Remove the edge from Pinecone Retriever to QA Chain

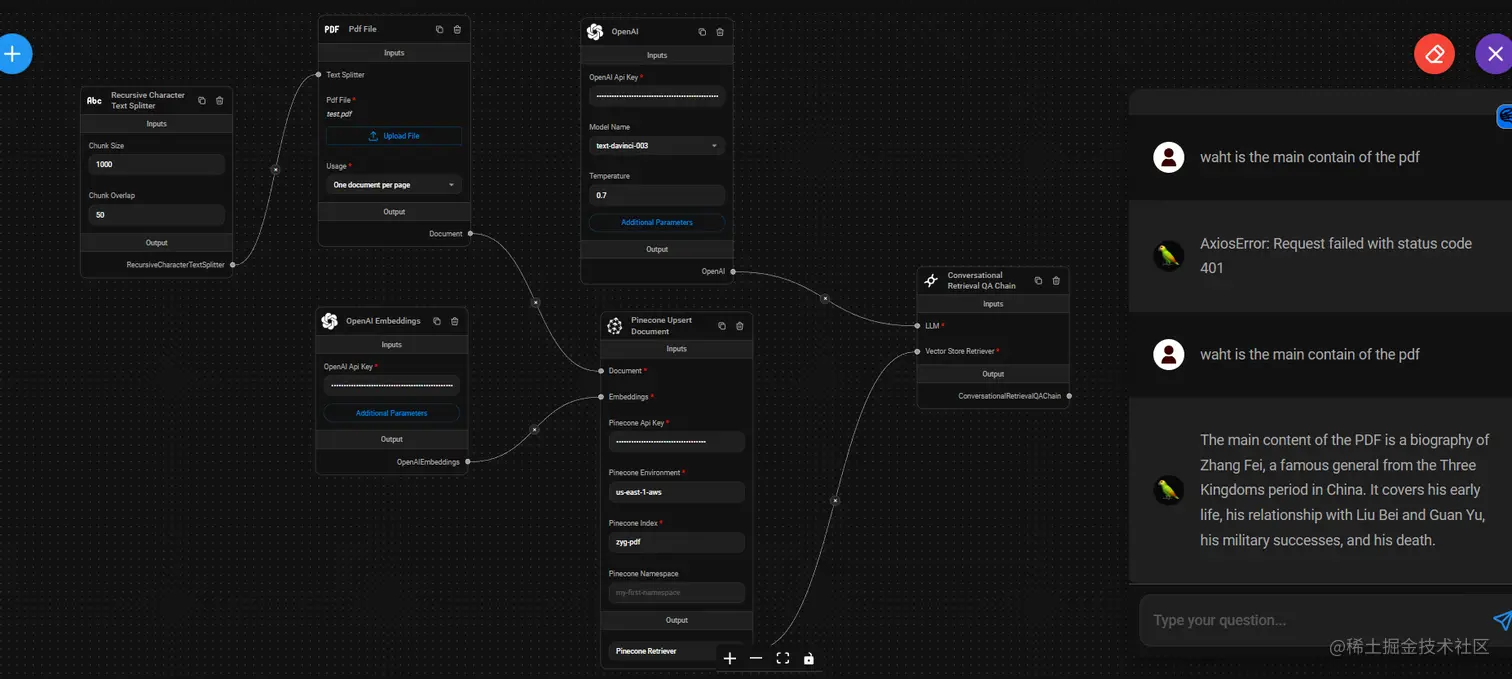[x=835, y=501]
